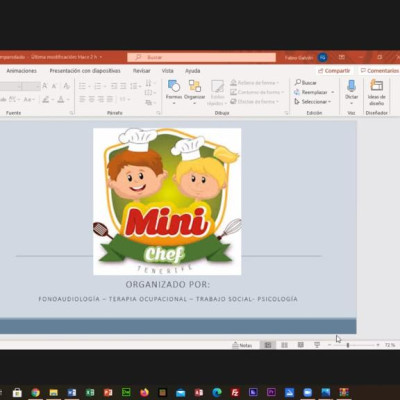Open FileZilla from the taskbar

[x=235, y=392]
